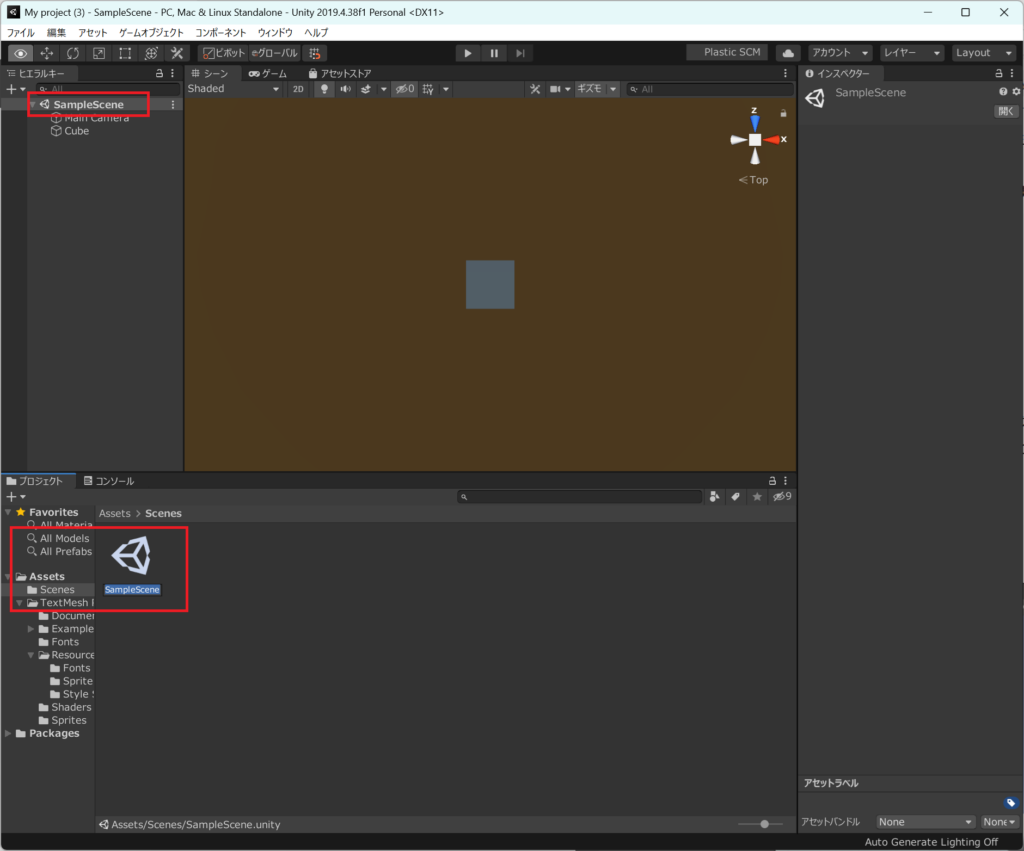This screenshot has width=1024, height=851.
Task: Toggle scene lighting
Action: [x=324, y=89]
